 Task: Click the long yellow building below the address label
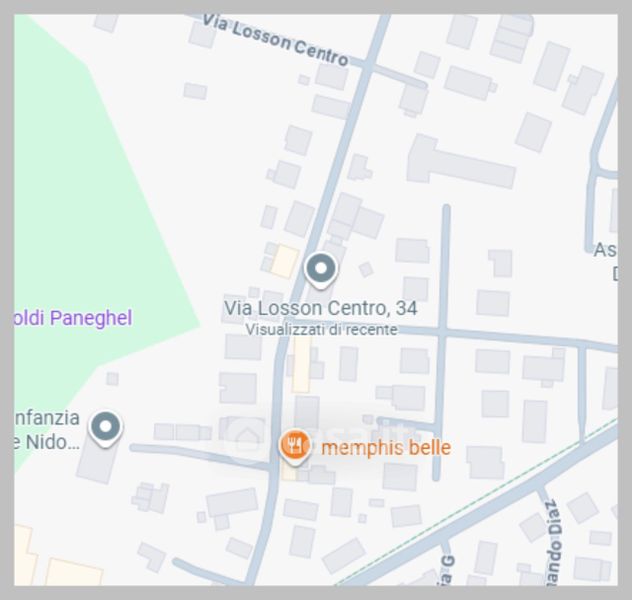pyautogui.click(x=301, y=364)
